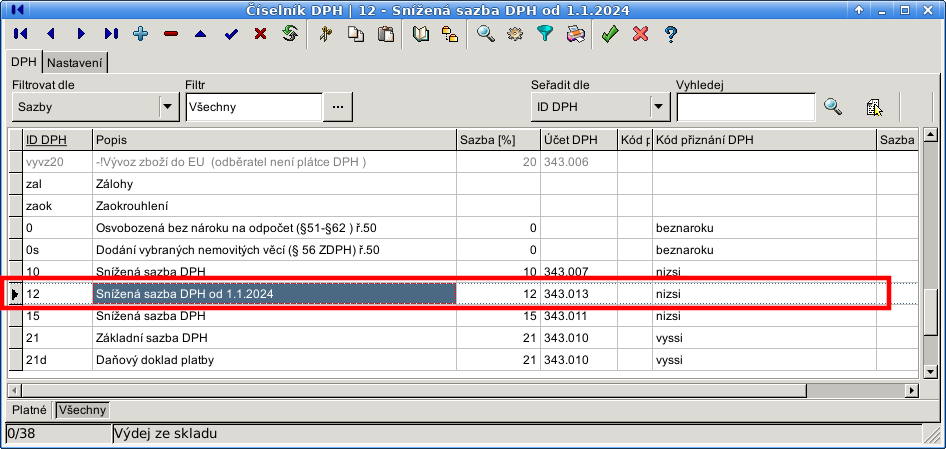The width and height of the screenshot is (946, 449).
Task: Open the print icon in toolbar
Action: click(x=575, y=34)
